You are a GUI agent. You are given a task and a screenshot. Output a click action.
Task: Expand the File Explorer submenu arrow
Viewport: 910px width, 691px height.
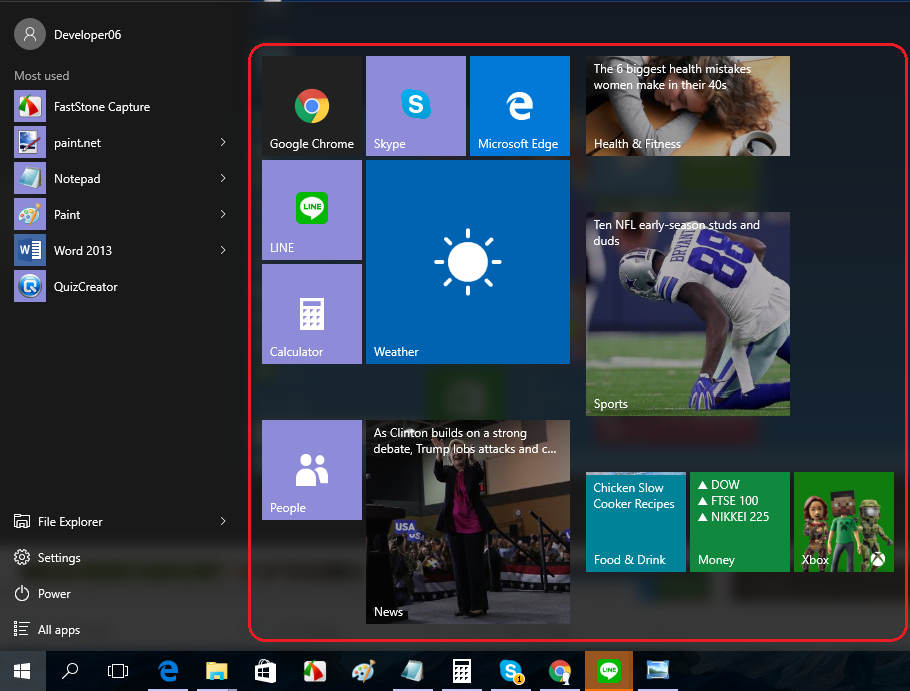(223, 522)
